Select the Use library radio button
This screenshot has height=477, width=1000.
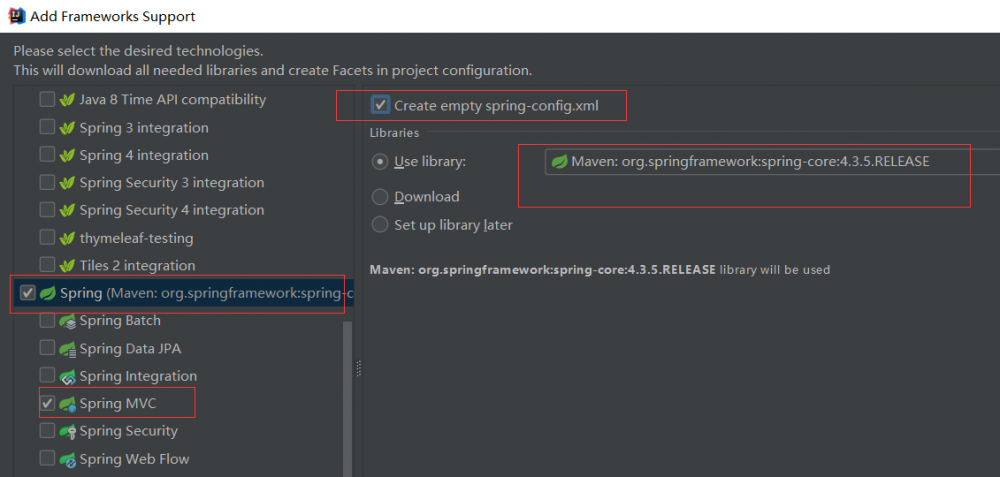click(380, 162)
